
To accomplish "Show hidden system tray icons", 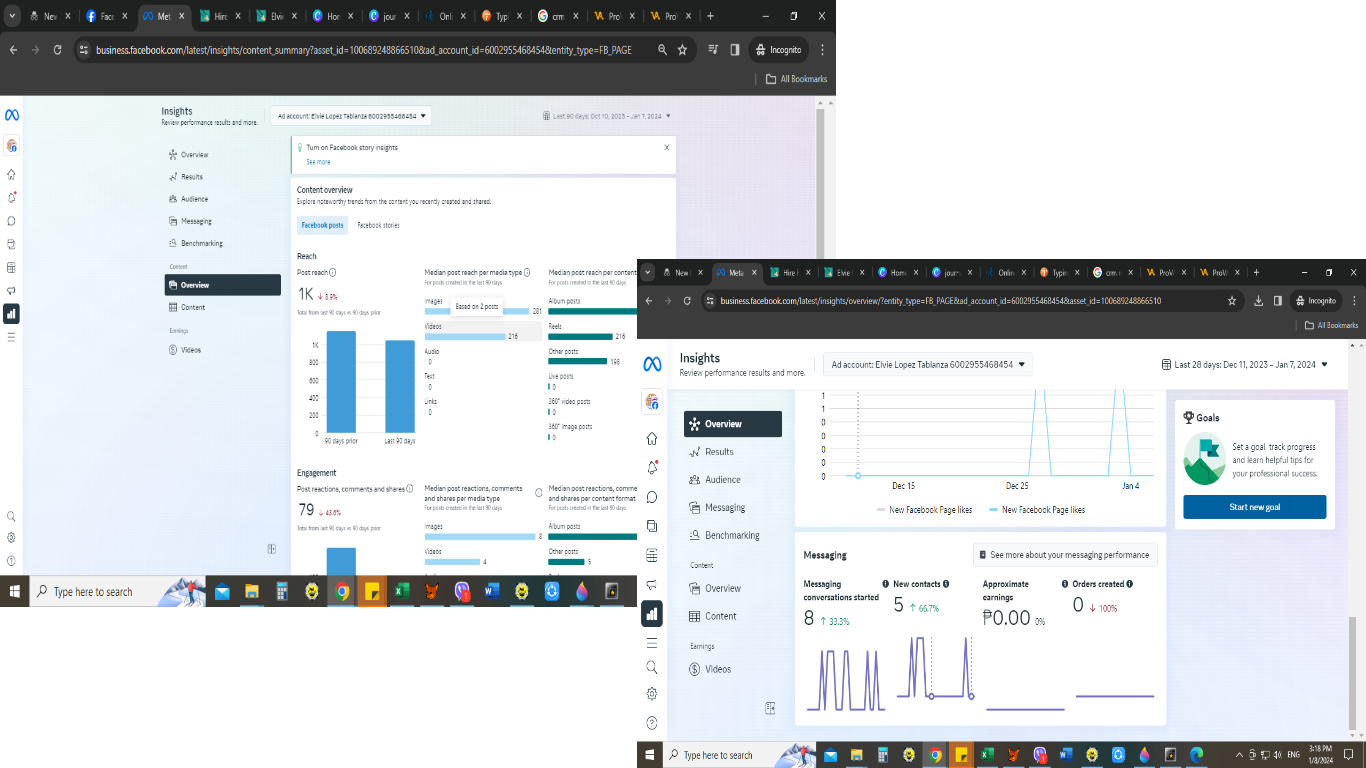I will (x=1239, y=754).
